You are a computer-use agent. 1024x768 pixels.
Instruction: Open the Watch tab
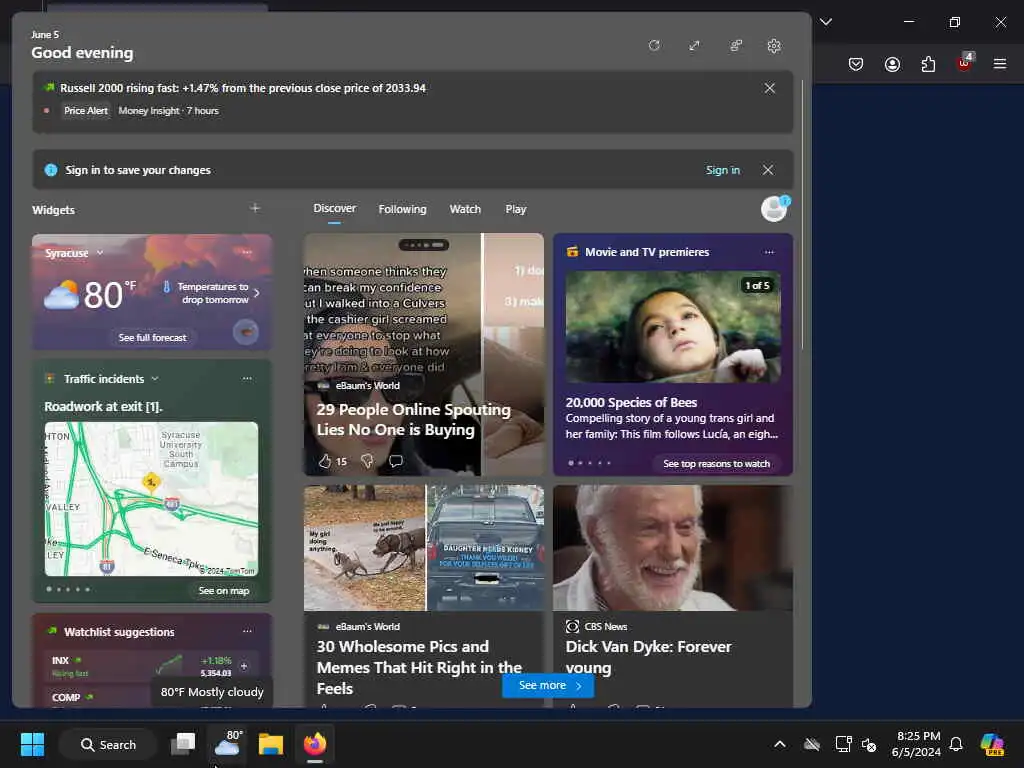point(465,209)
